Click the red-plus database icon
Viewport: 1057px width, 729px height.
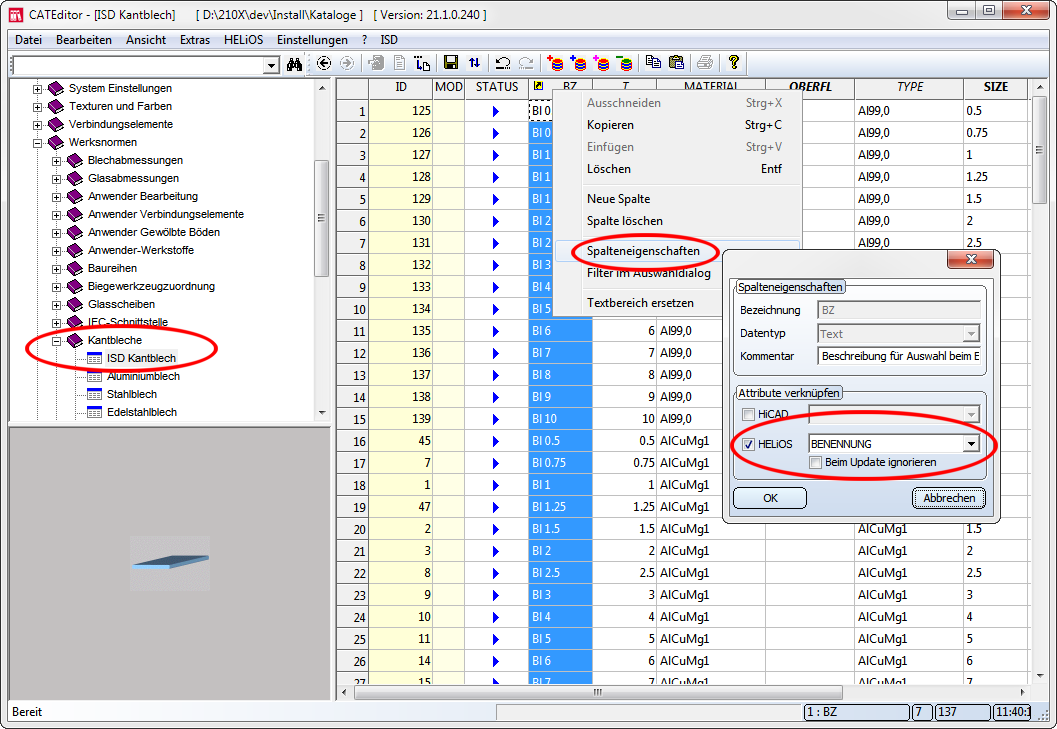pyautogui.click(x=555, y=63)
